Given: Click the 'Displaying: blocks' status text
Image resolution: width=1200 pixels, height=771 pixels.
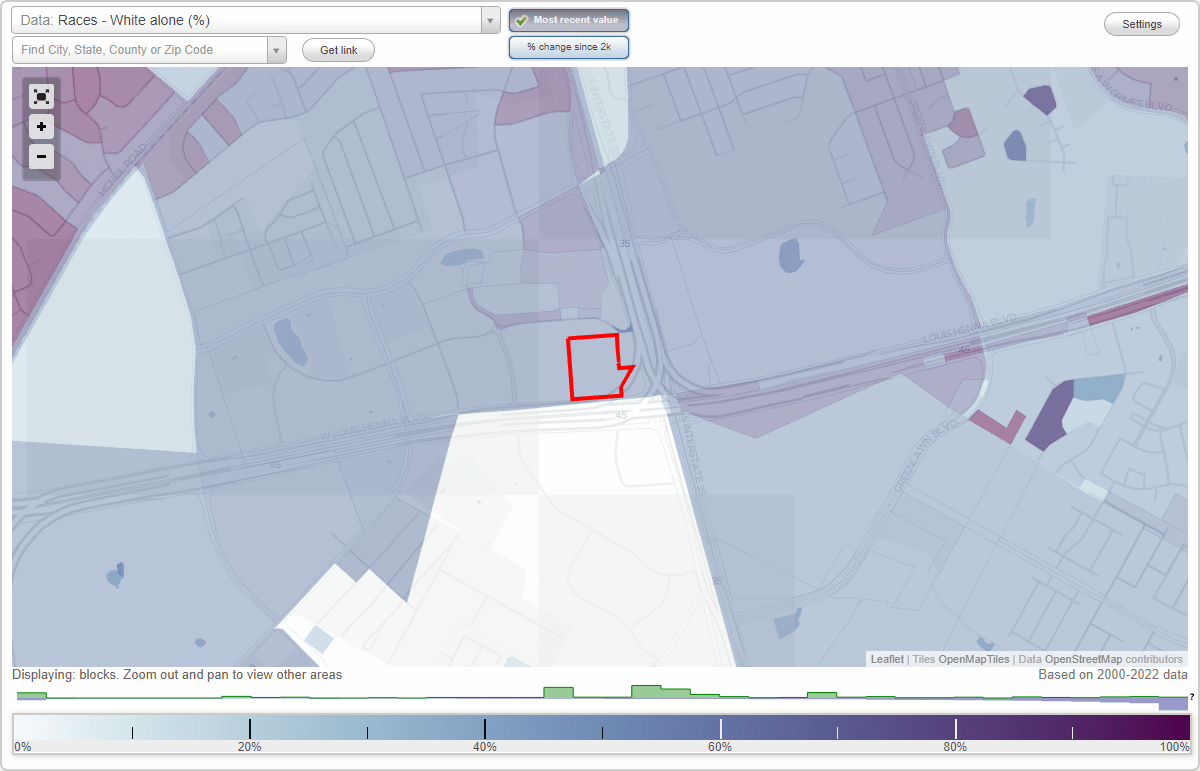Looking at the screenshot, I should pyautogui.click(x=177, y=675).
